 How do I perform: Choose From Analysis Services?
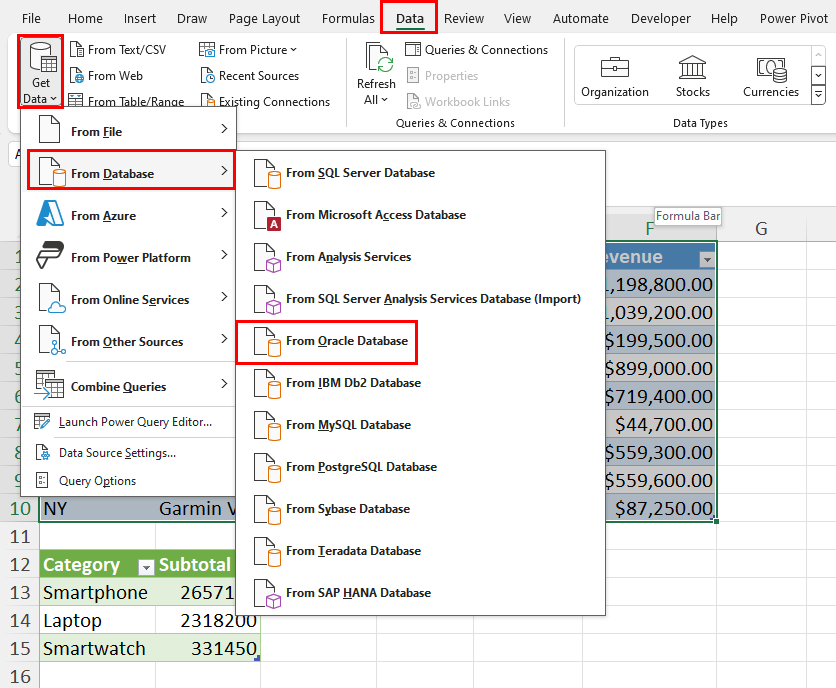[x=420, y=257]
